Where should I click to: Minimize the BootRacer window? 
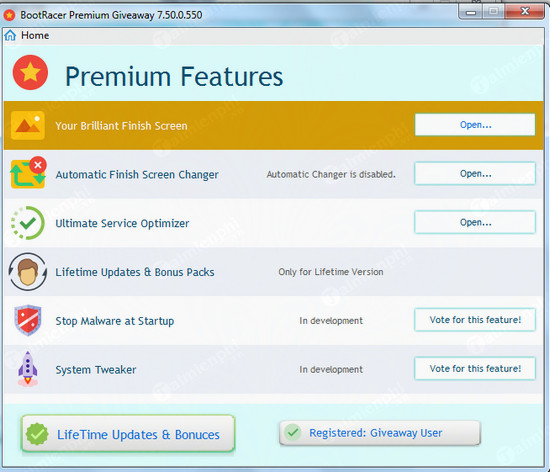(471, 12)
